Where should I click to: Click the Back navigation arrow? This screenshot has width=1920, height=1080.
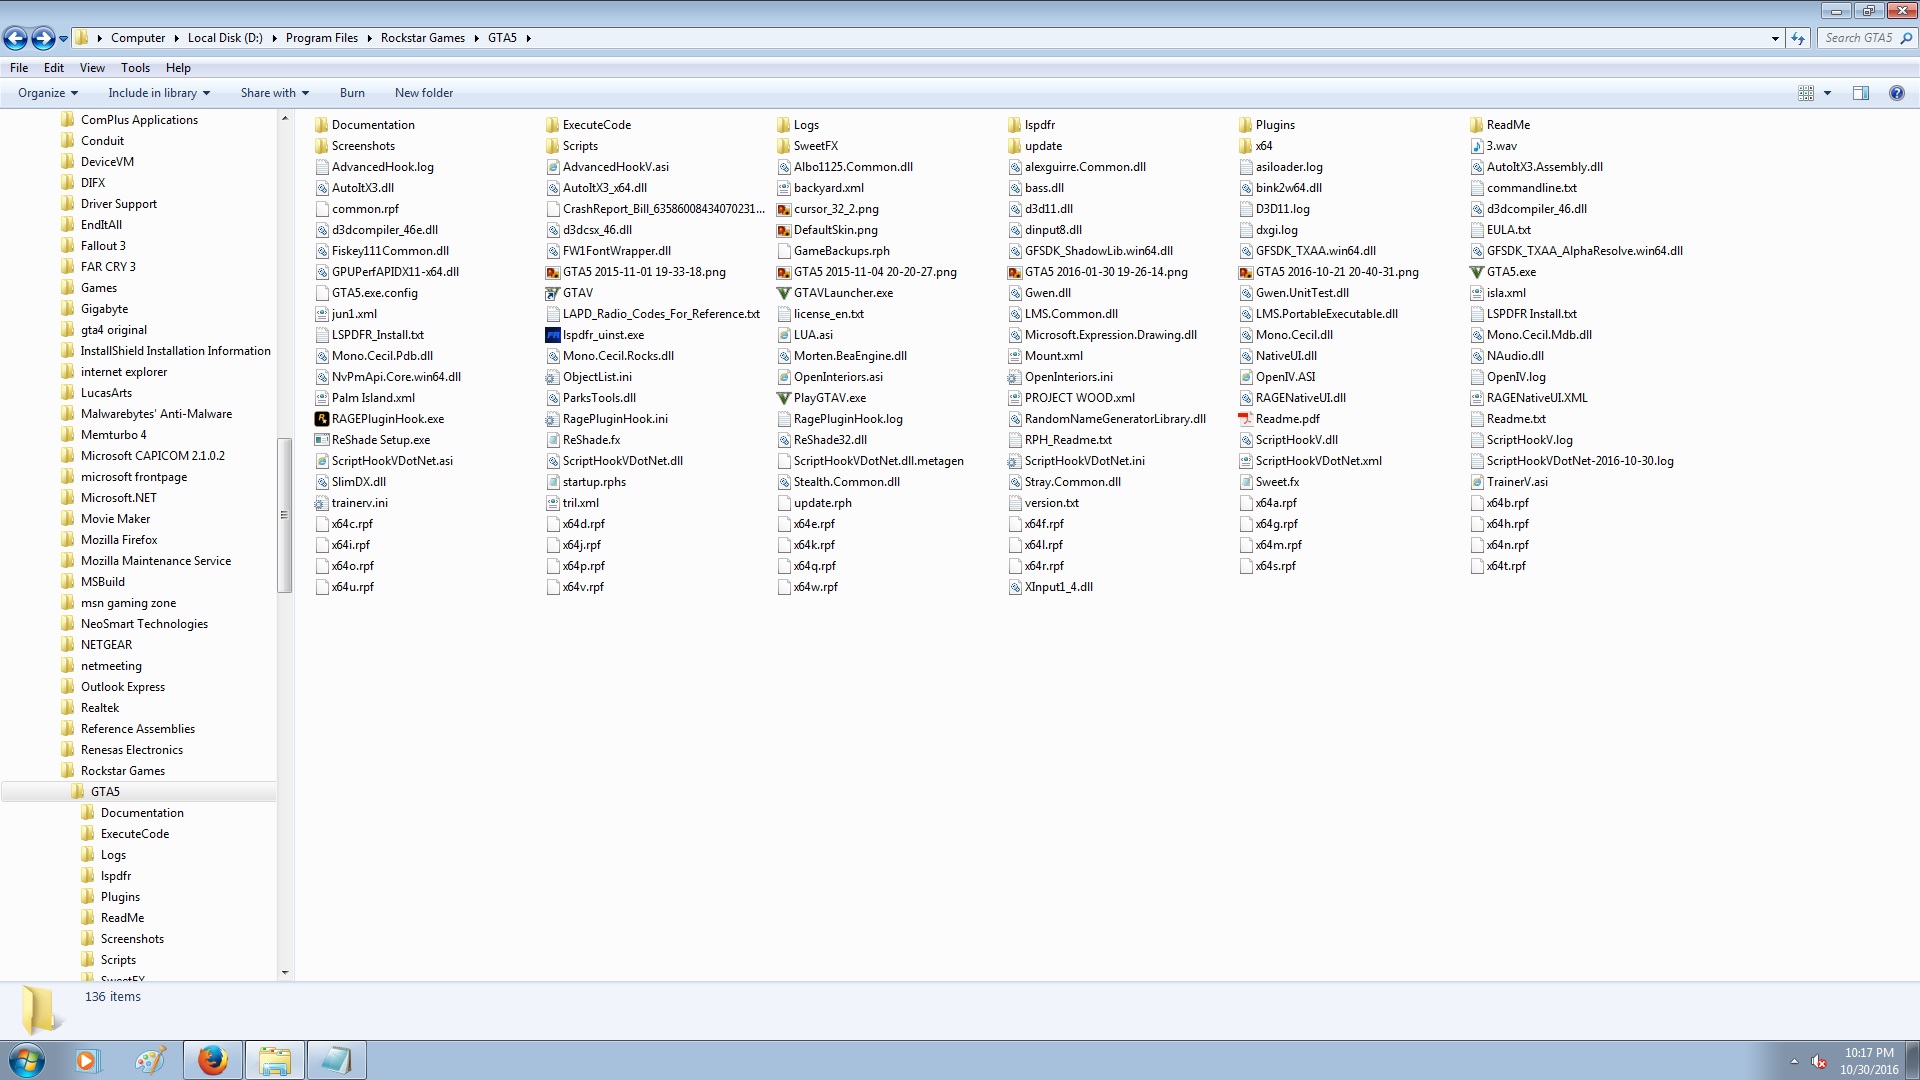click(x=15, y=38)
